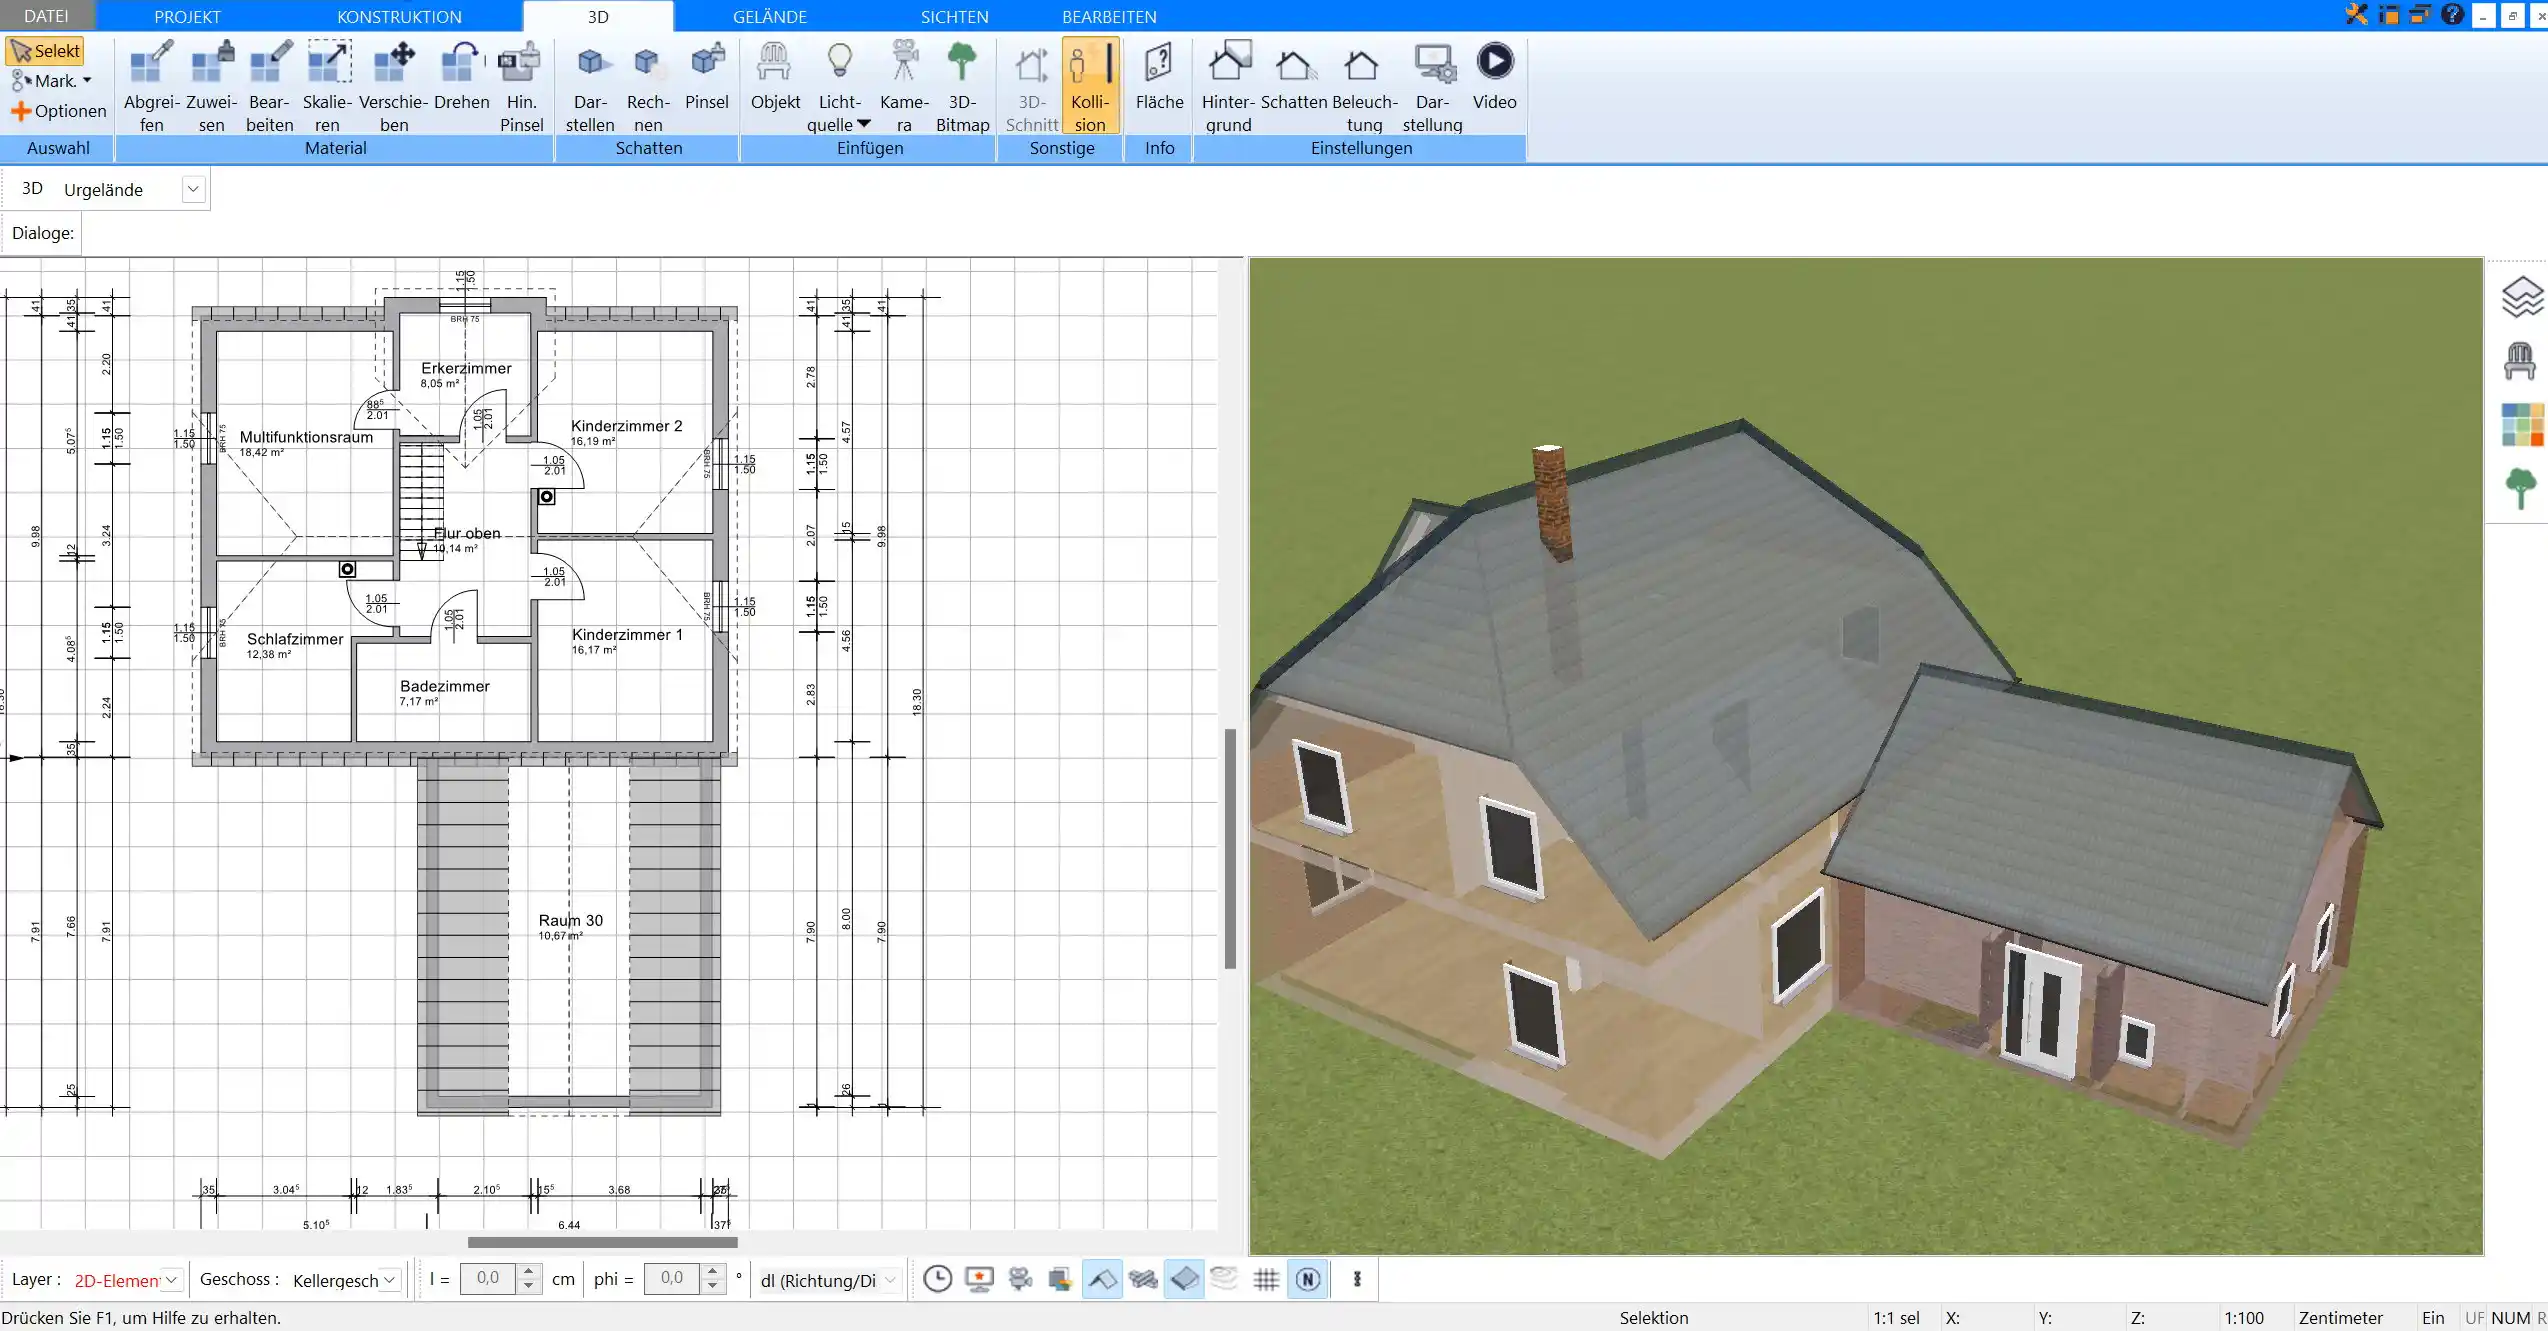Click the camera icon in bottom toolbar
This screenshot has height=1331, width=2548.
coord(1020,1279)
